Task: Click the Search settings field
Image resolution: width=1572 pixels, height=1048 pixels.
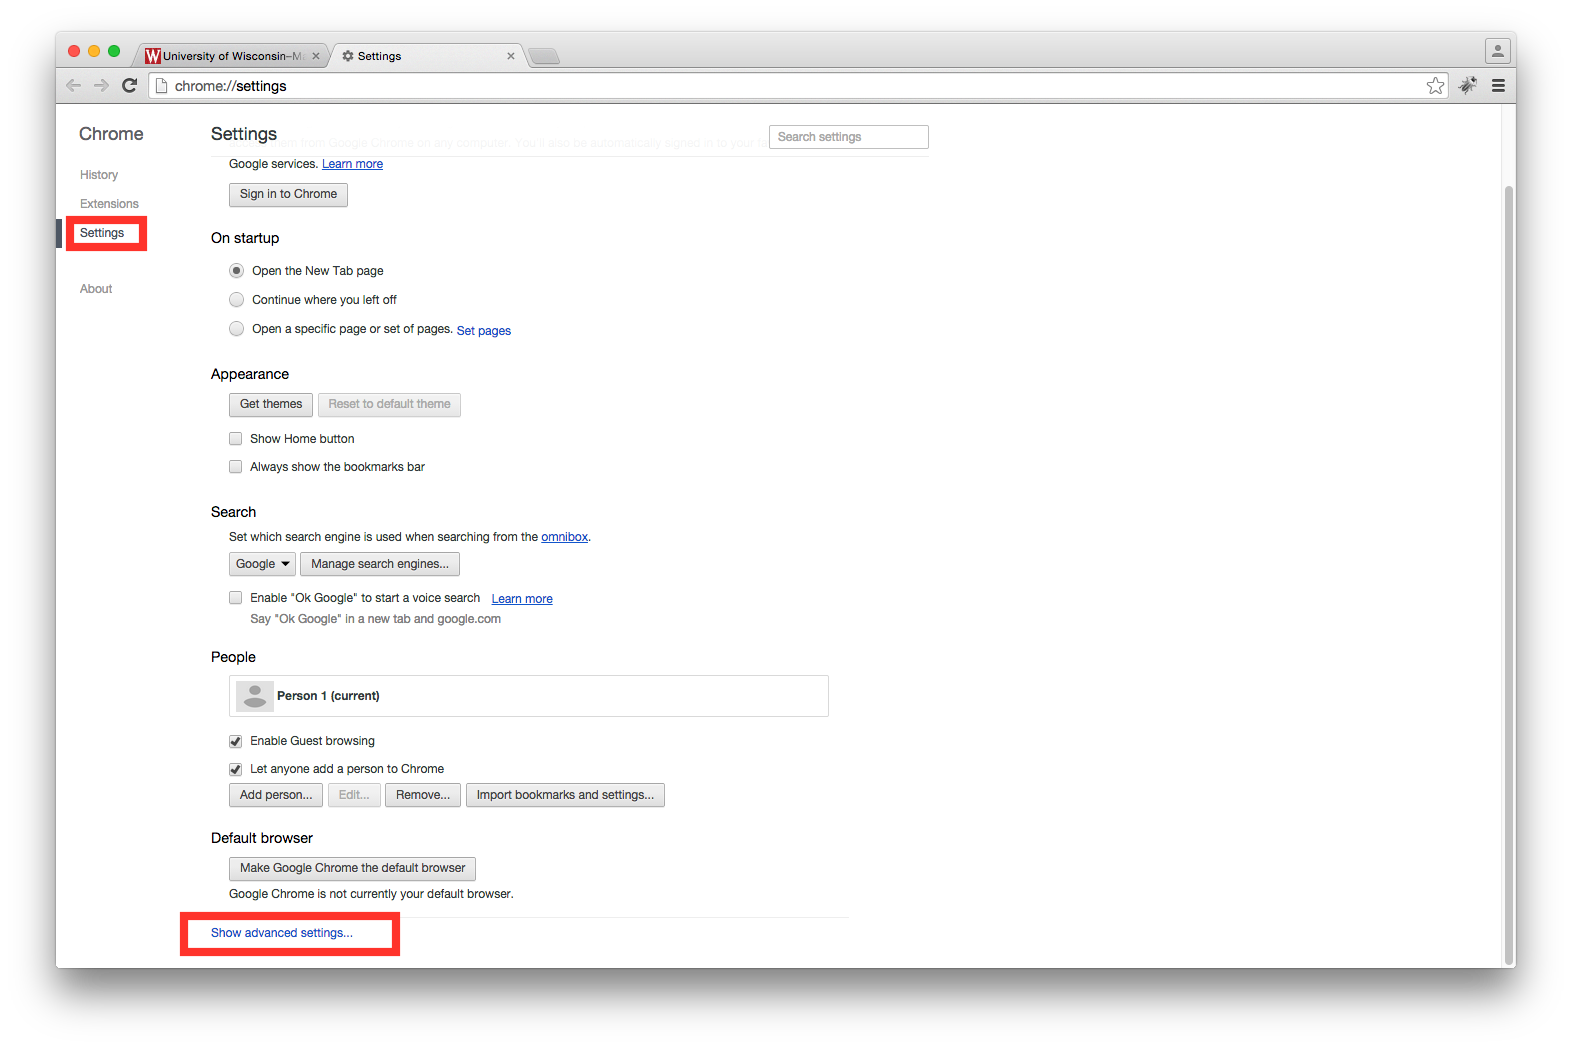Action: click(x=849, y=137)
